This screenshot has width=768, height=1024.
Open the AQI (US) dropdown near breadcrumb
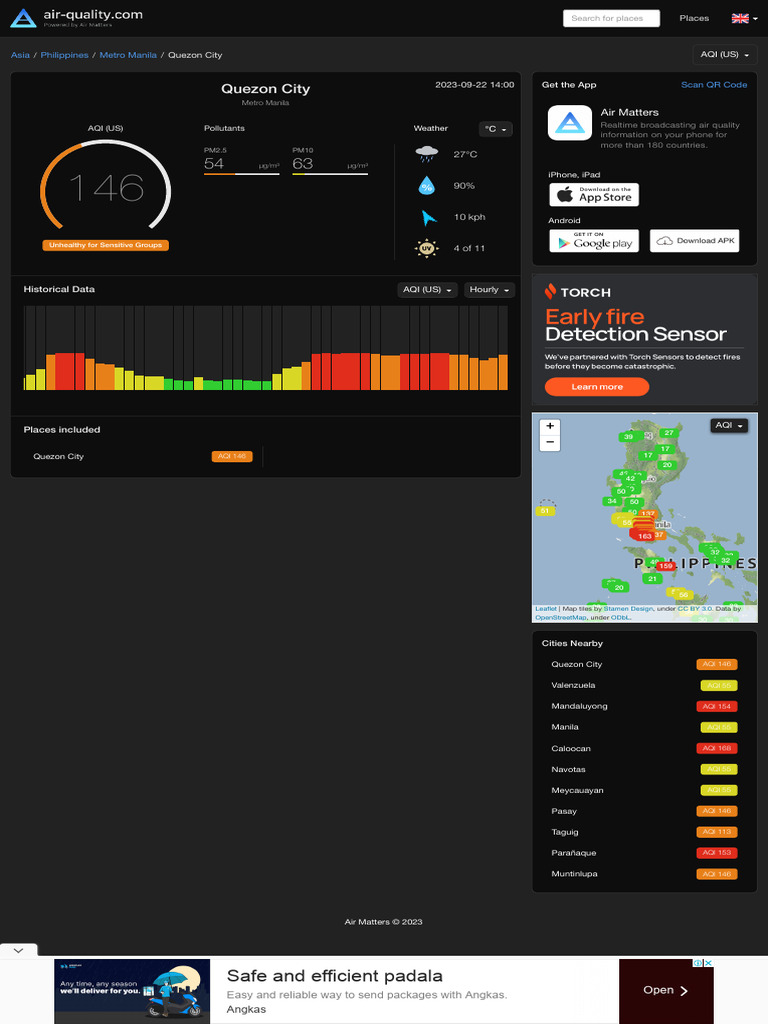coord(724,54)
